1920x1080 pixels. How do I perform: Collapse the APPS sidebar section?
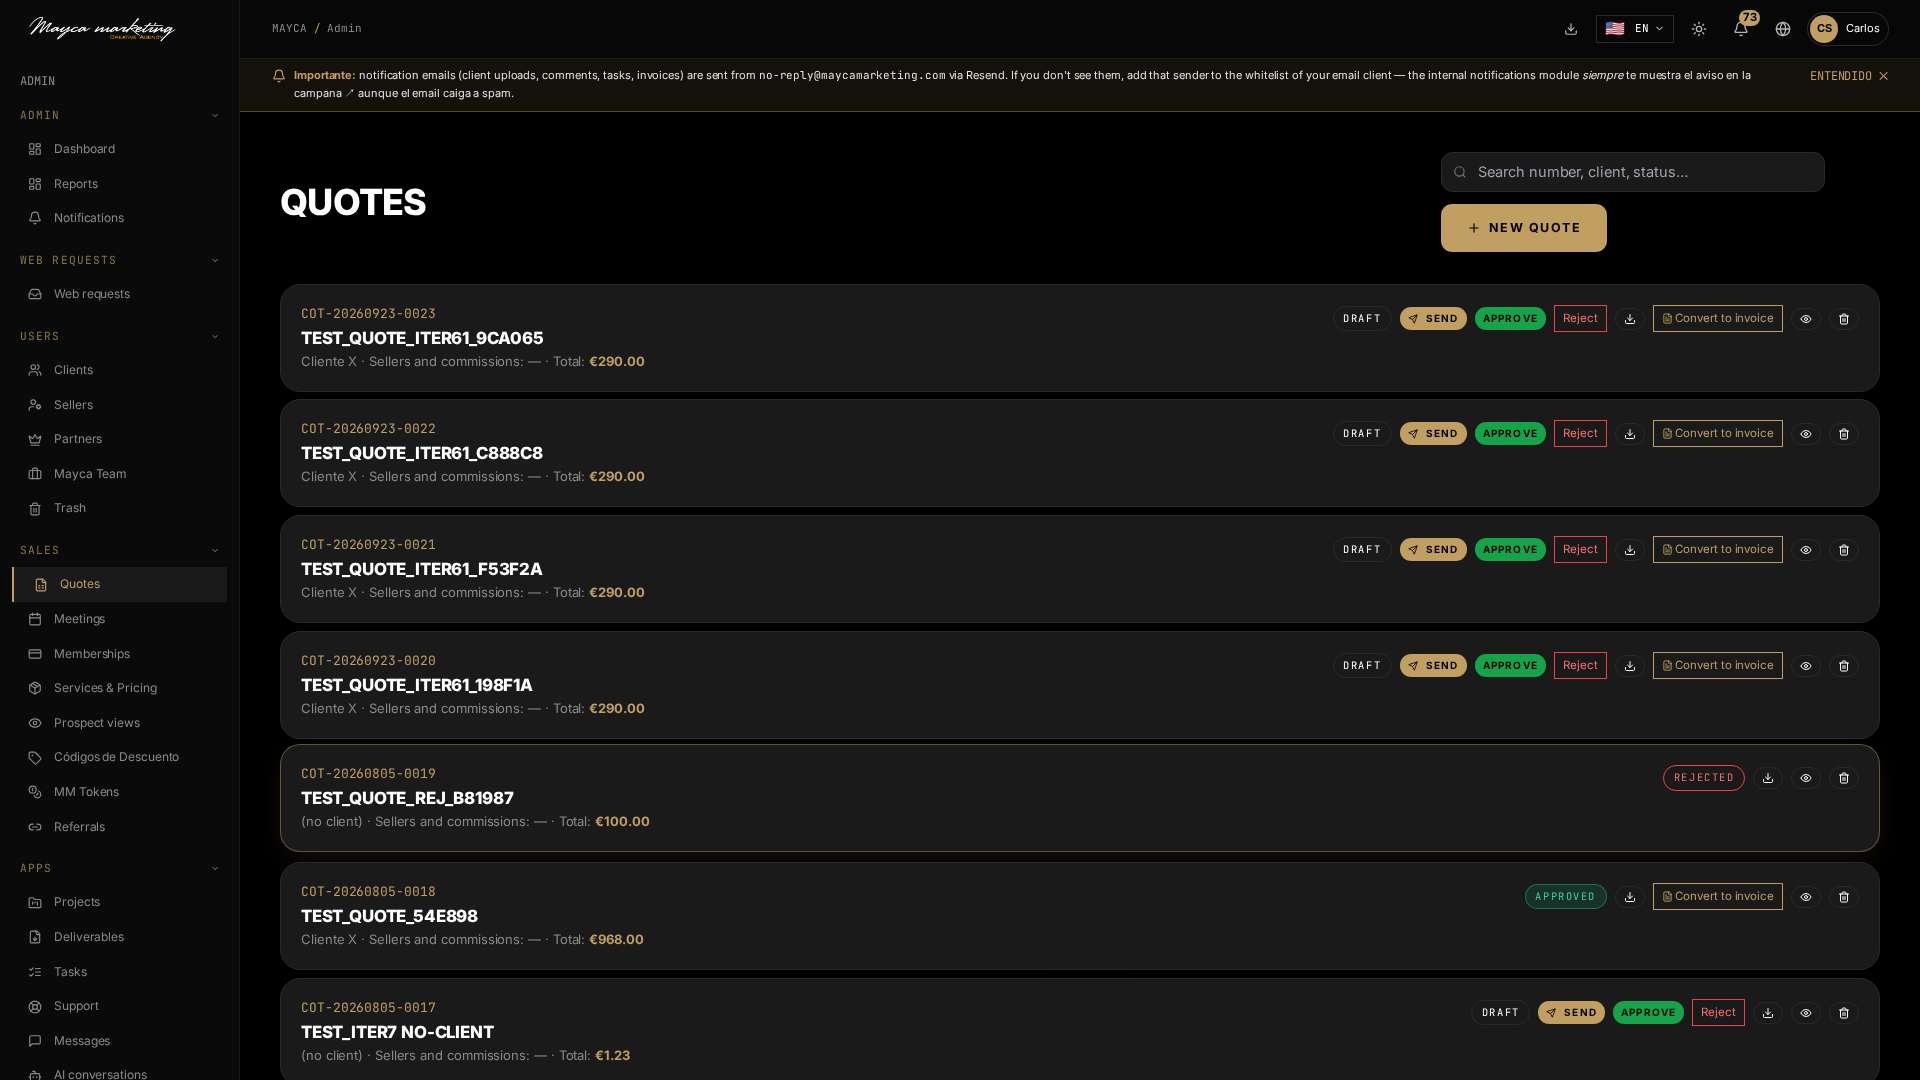click(x=119, y=869)
